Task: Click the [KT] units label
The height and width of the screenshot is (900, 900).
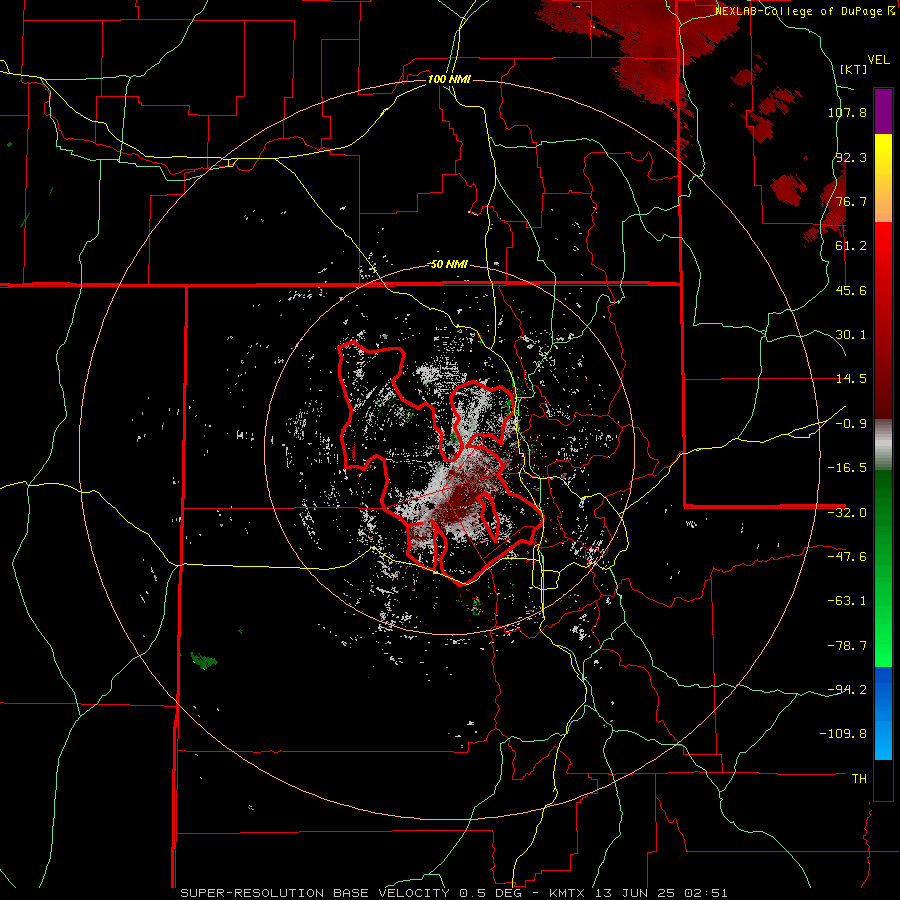Action: (853, 69)
